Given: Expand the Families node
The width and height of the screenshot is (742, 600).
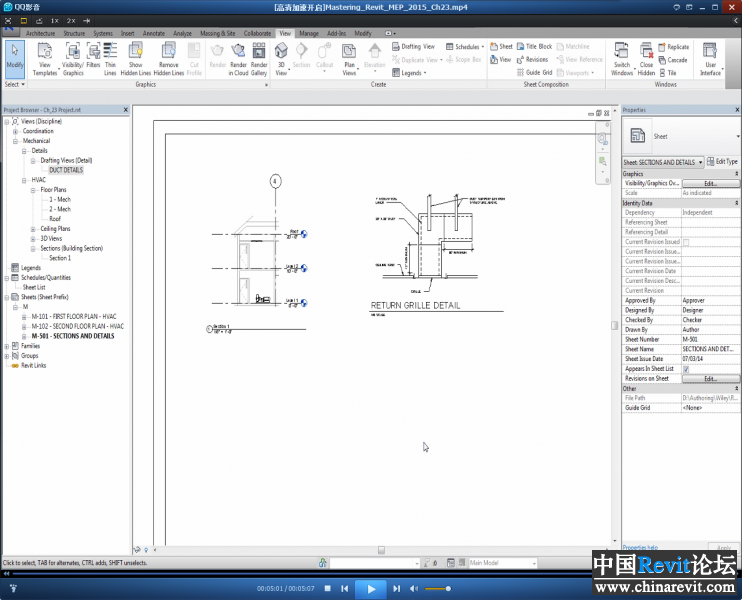Looking at the screenshot, I should (x=7, y=346).
